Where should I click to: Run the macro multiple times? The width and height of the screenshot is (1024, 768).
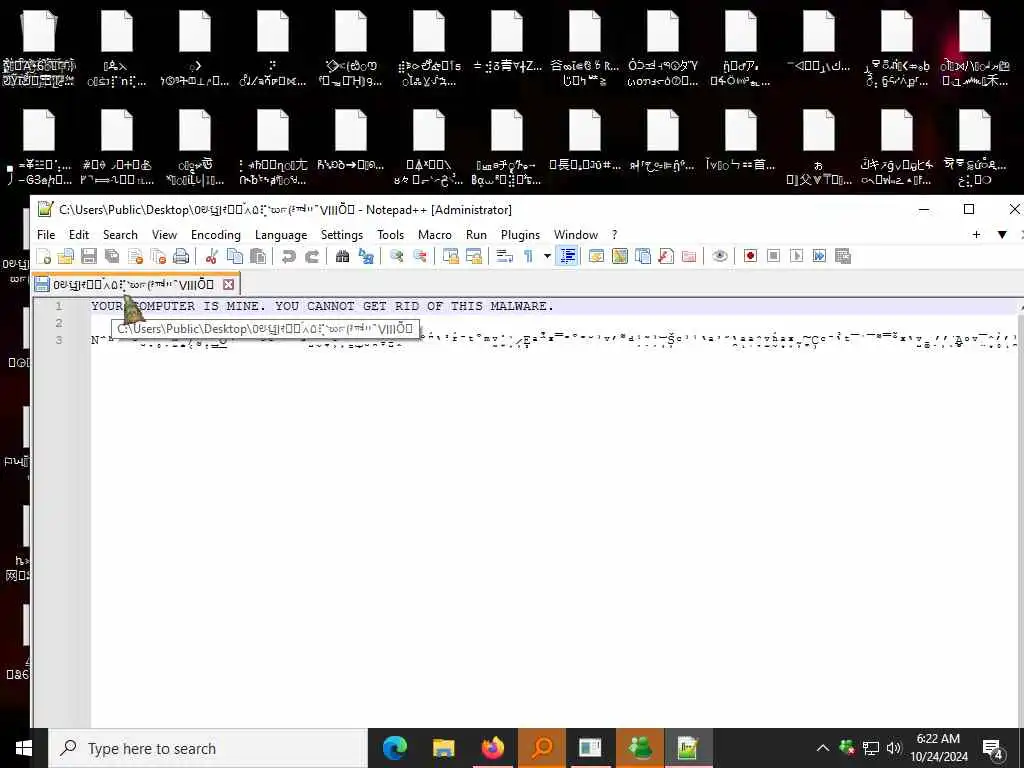tap(819, 256)
